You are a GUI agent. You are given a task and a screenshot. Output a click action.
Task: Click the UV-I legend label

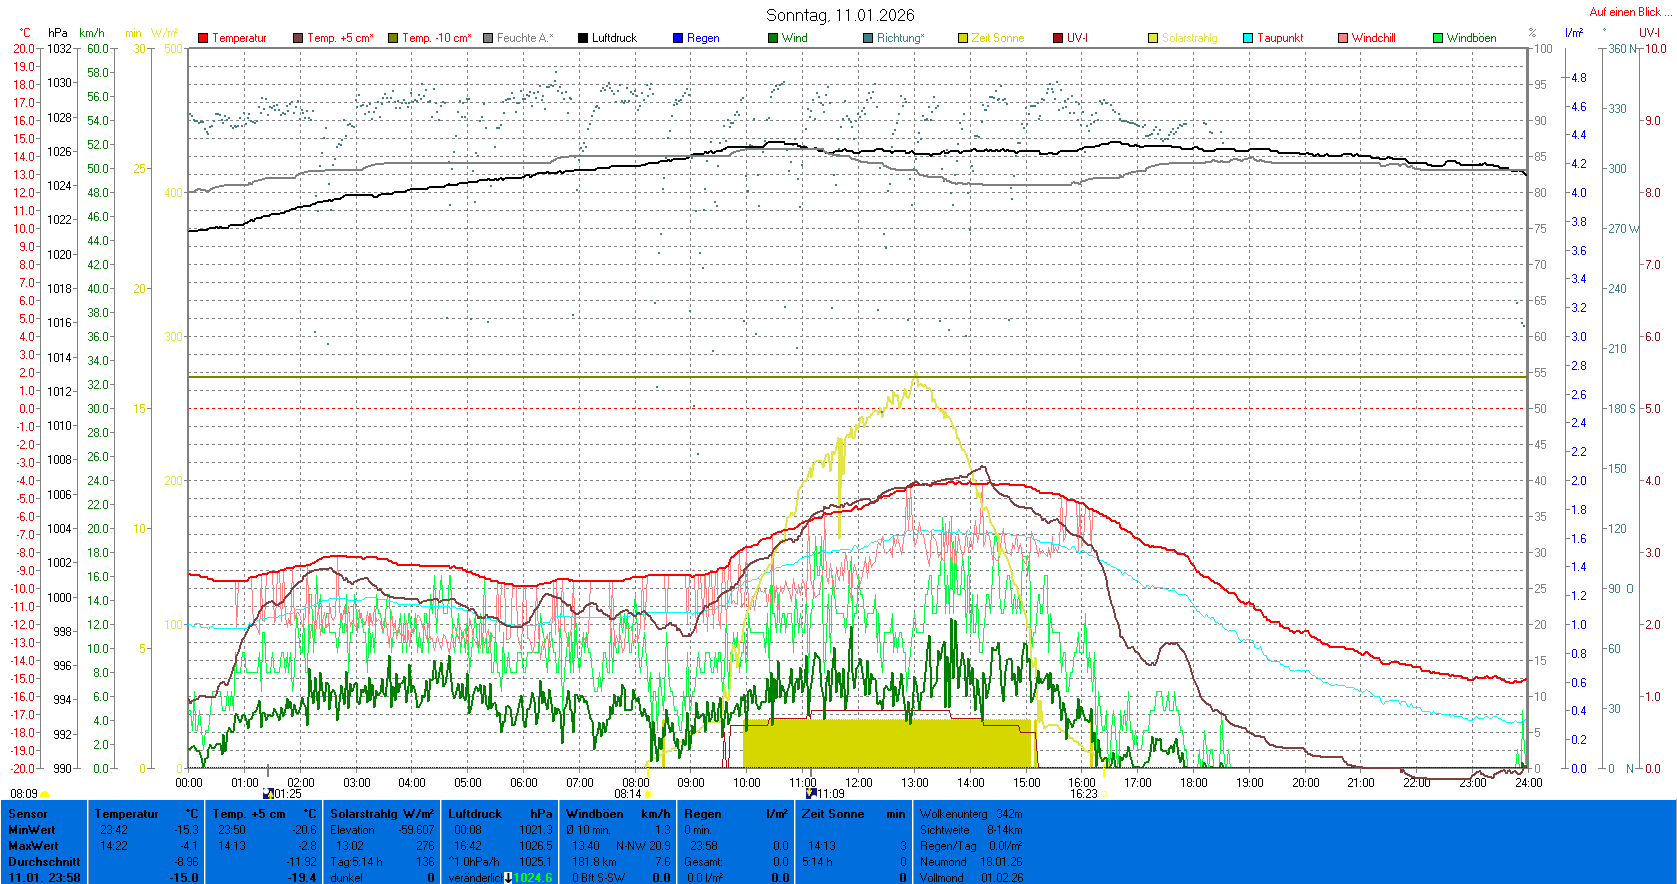click(1077, 38)
